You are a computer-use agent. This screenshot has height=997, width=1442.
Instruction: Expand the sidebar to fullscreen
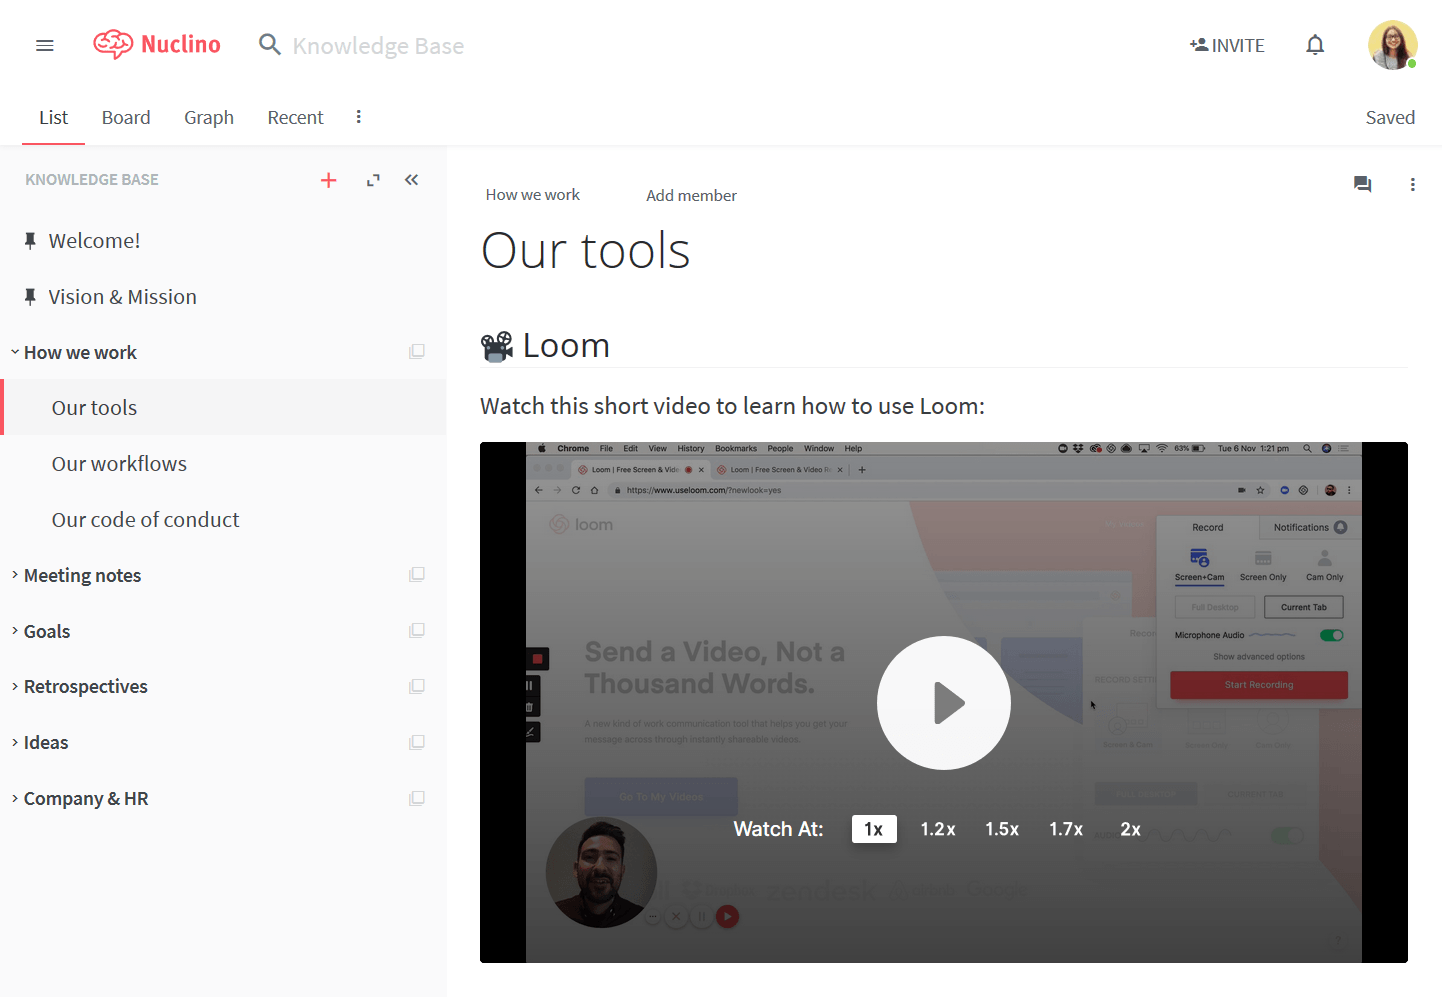[373, 180]
